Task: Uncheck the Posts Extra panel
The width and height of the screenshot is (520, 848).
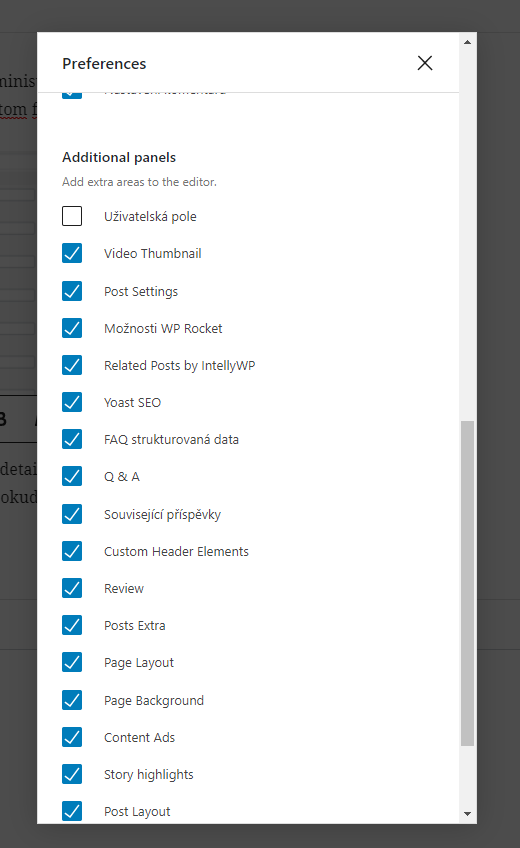Action: (72, 625)
